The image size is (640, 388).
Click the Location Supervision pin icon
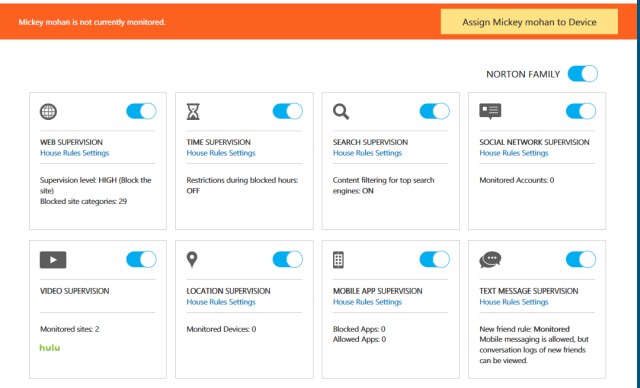coord(192,260)
